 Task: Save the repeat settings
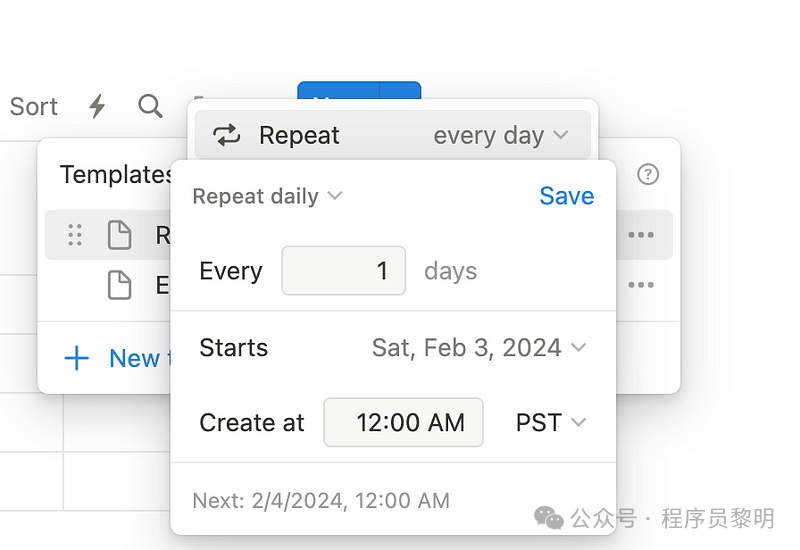pyautogui.click(x=566, y=196)
